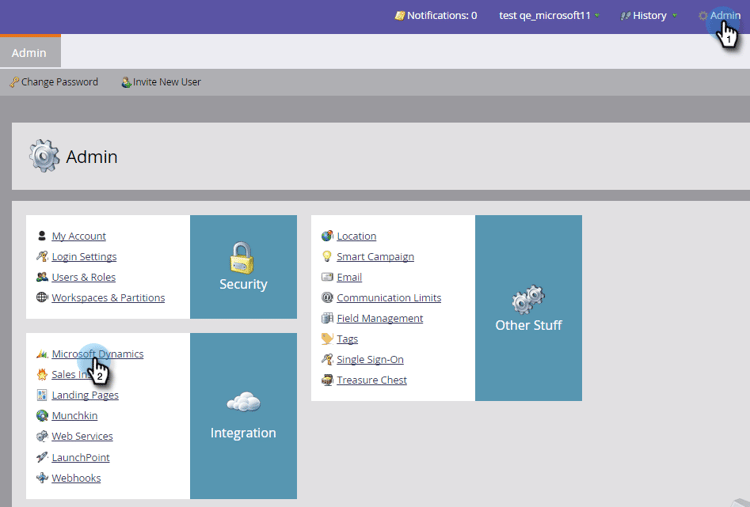Click the Login Settings keys icon

pos(42,256)
